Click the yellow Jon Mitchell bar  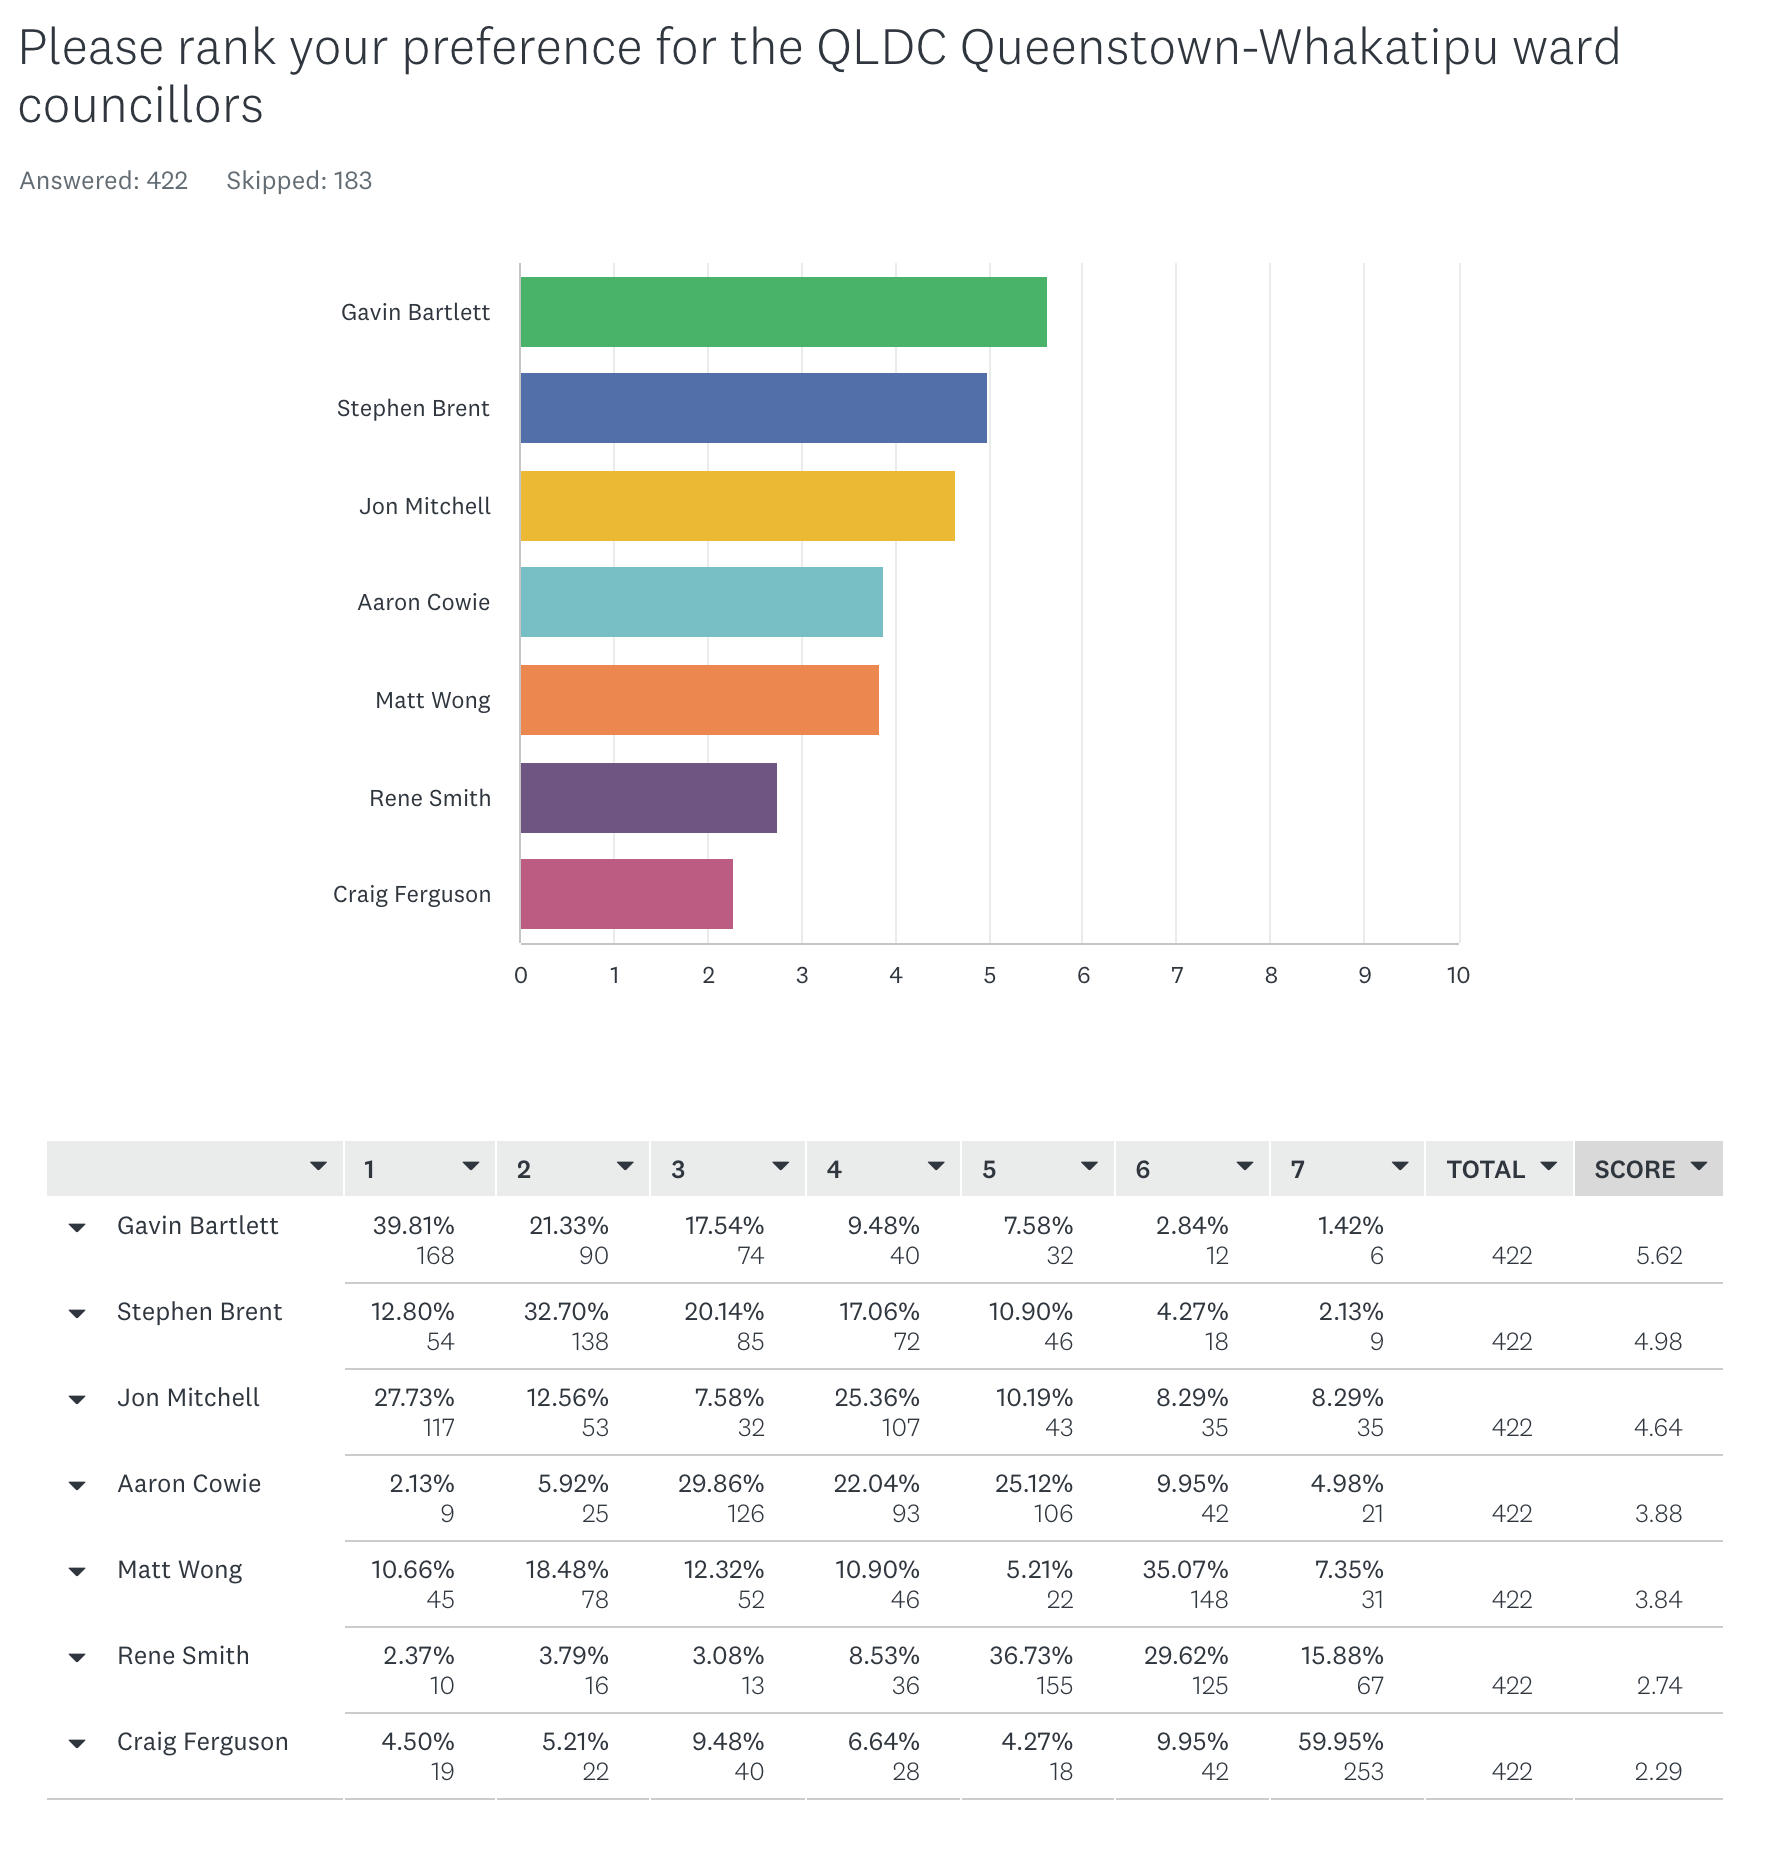click(737, 506)
